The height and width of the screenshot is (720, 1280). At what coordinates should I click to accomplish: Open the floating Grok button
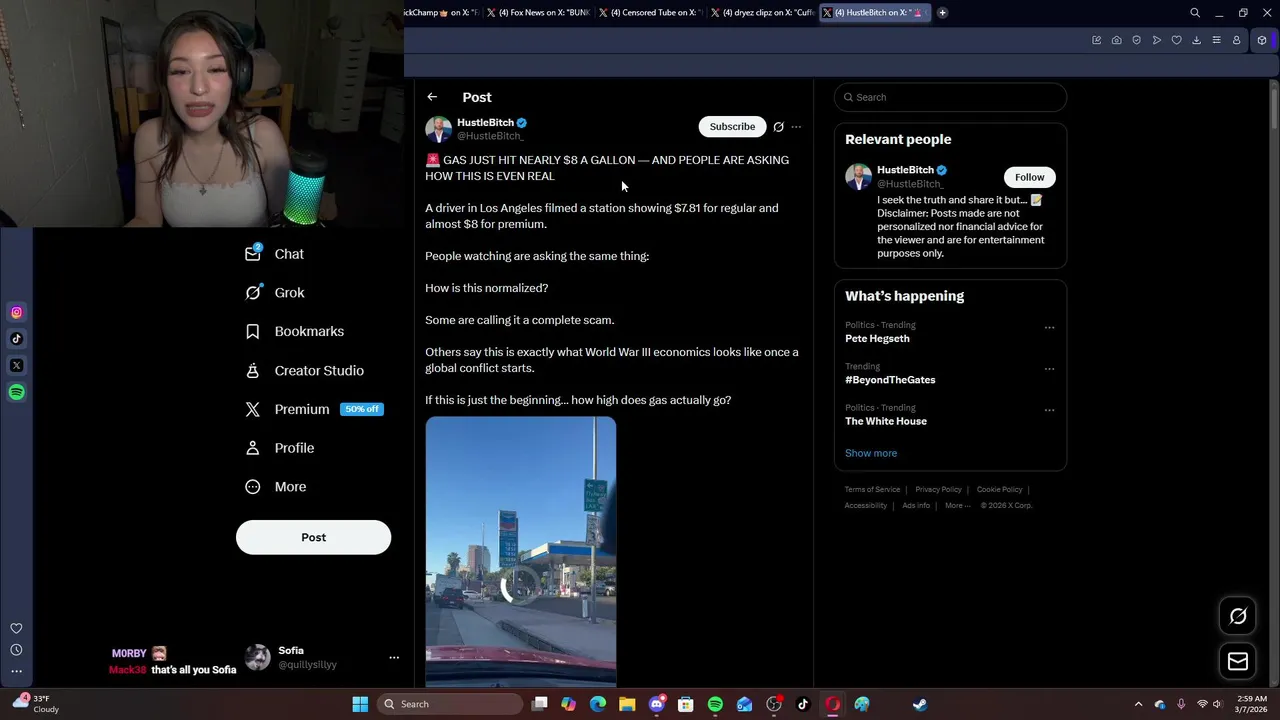(1238, 616)
